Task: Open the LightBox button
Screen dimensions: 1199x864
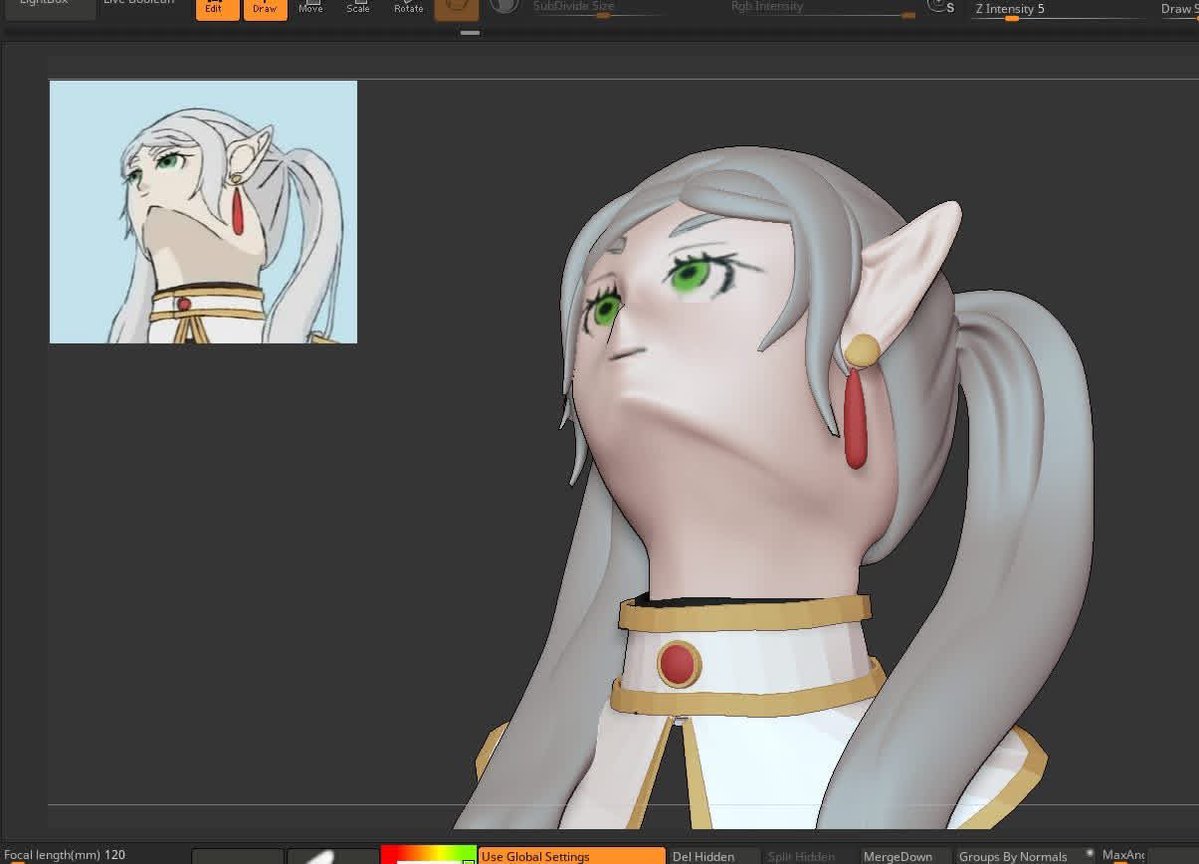Action: pos(47,8)
